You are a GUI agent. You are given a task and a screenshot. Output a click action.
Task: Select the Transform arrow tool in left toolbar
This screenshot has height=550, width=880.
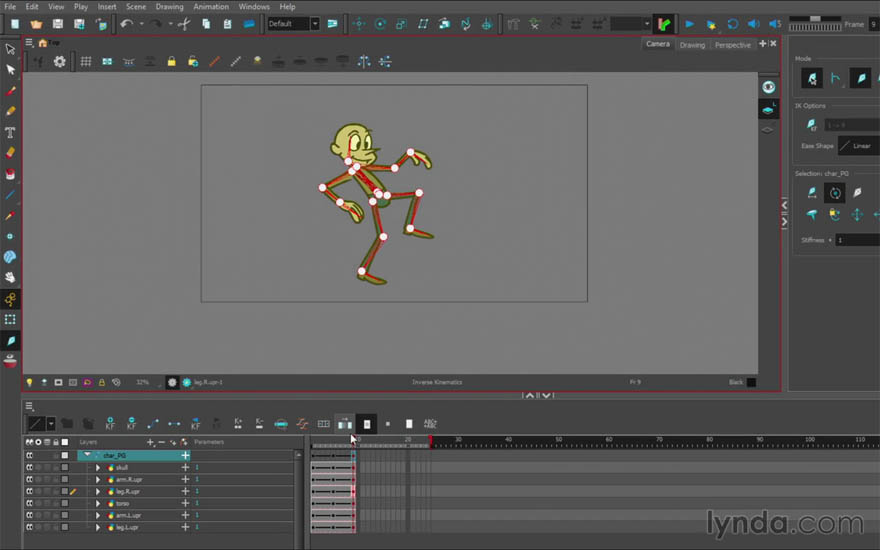[10, 49]
